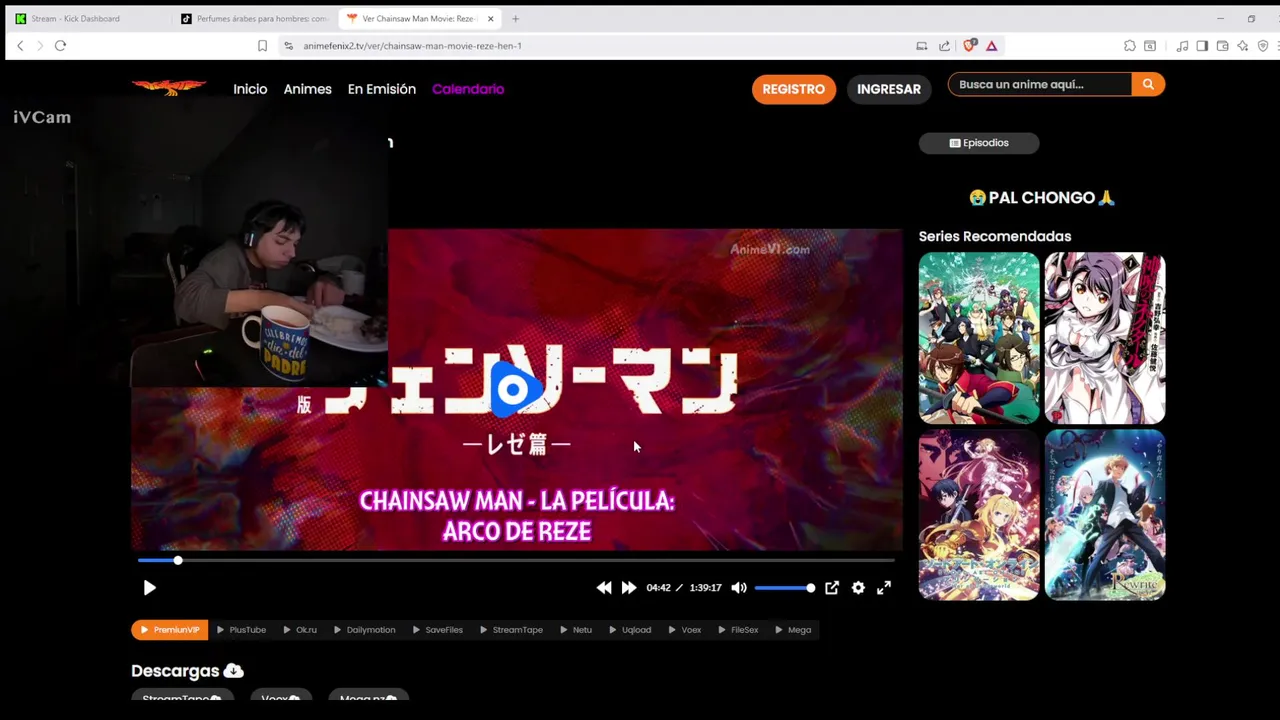This screenshot has width=1280, height=720.
Task: Open the Calendario menu link
Action: coord(468,89)
